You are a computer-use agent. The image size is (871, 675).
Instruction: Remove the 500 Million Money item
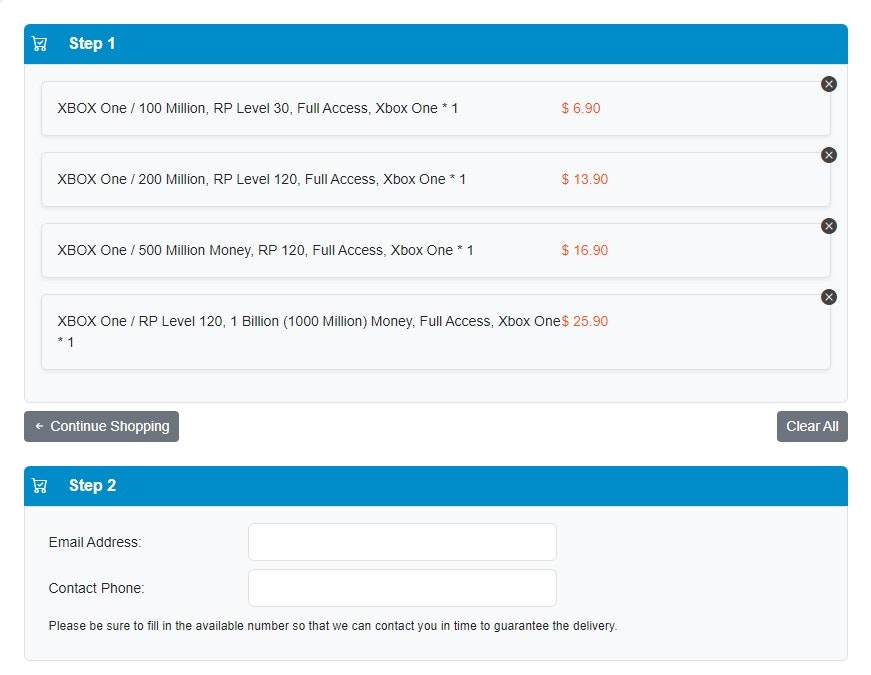[x=829, y=226]
